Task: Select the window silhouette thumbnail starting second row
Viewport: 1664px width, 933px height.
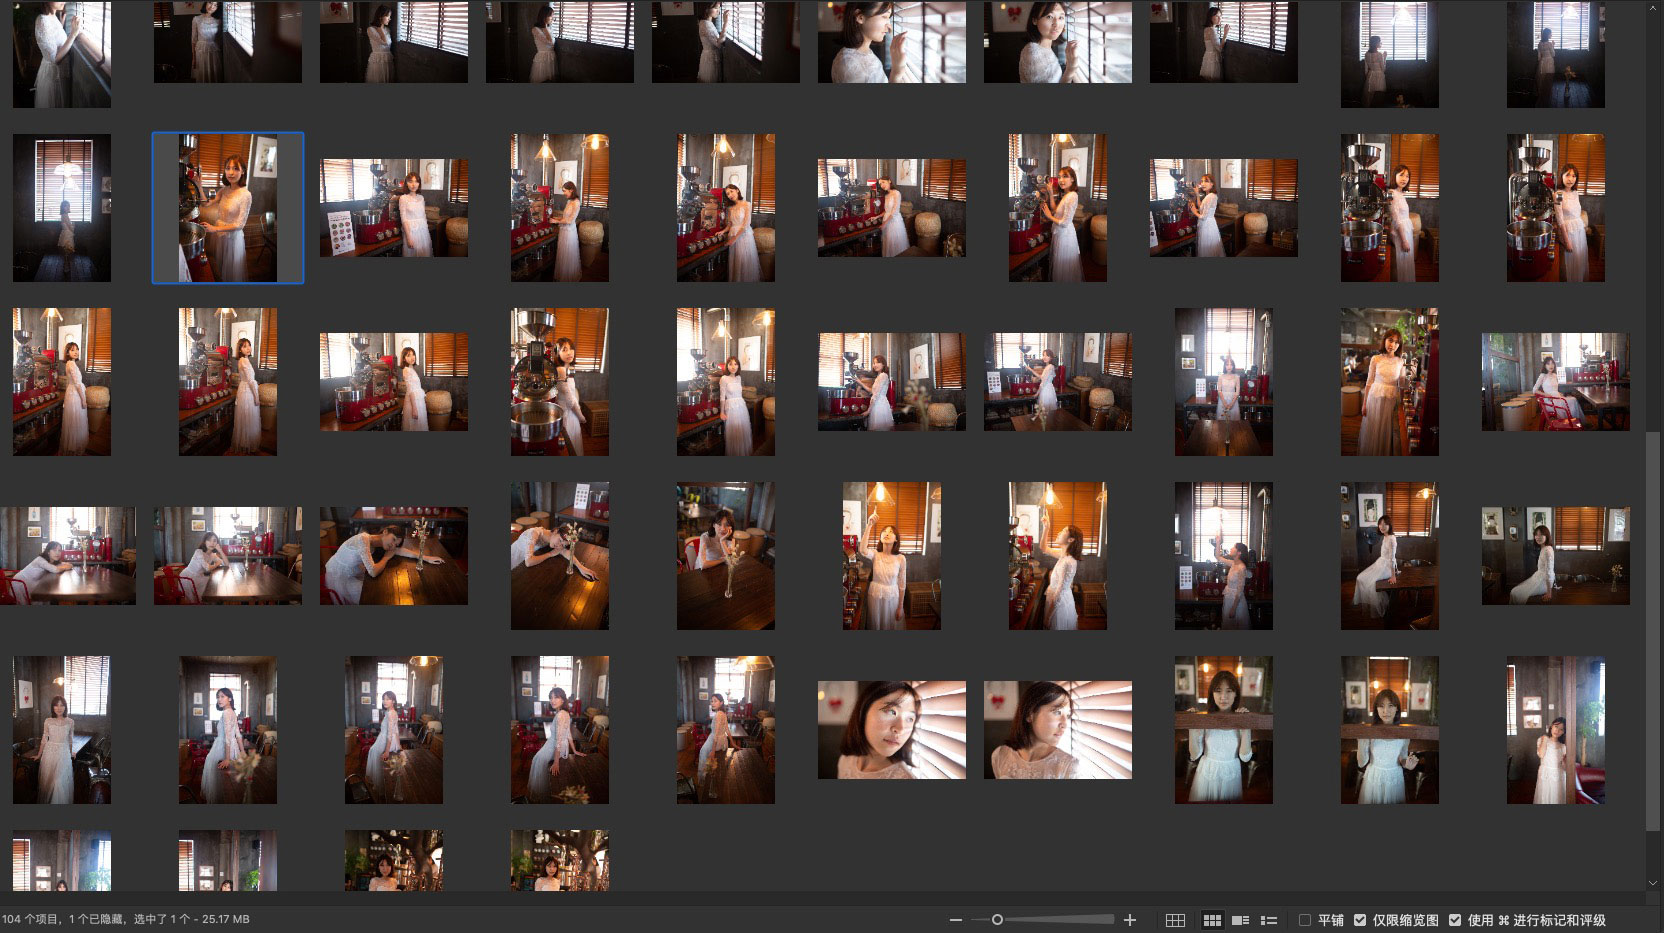Action: 62,208
